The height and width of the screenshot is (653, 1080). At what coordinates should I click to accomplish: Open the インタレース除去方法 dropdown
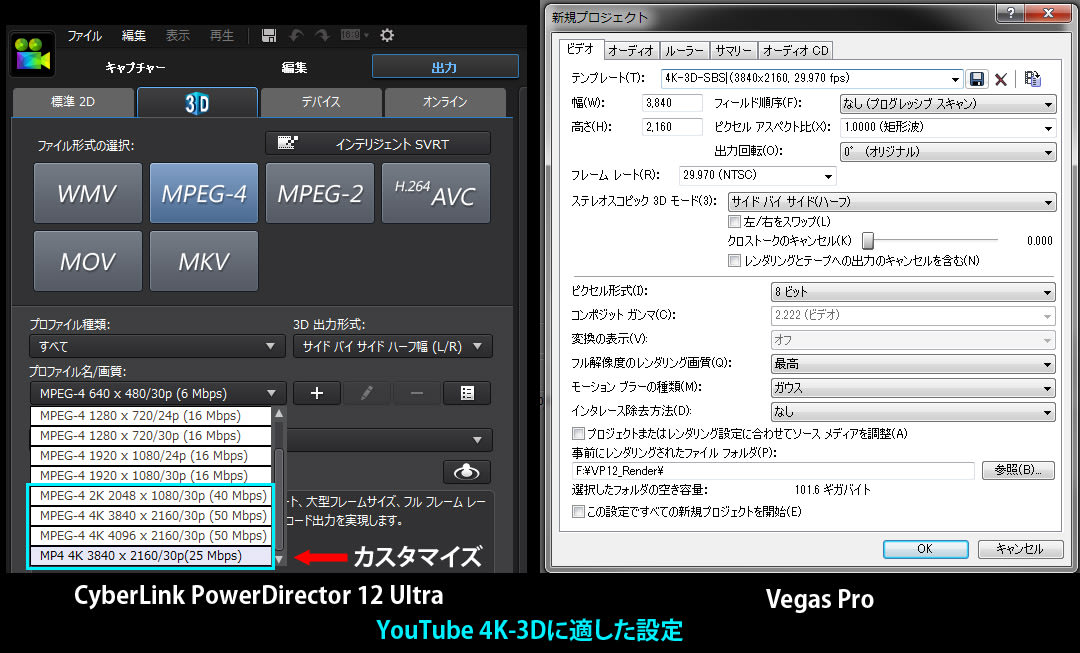coord(913,412)
